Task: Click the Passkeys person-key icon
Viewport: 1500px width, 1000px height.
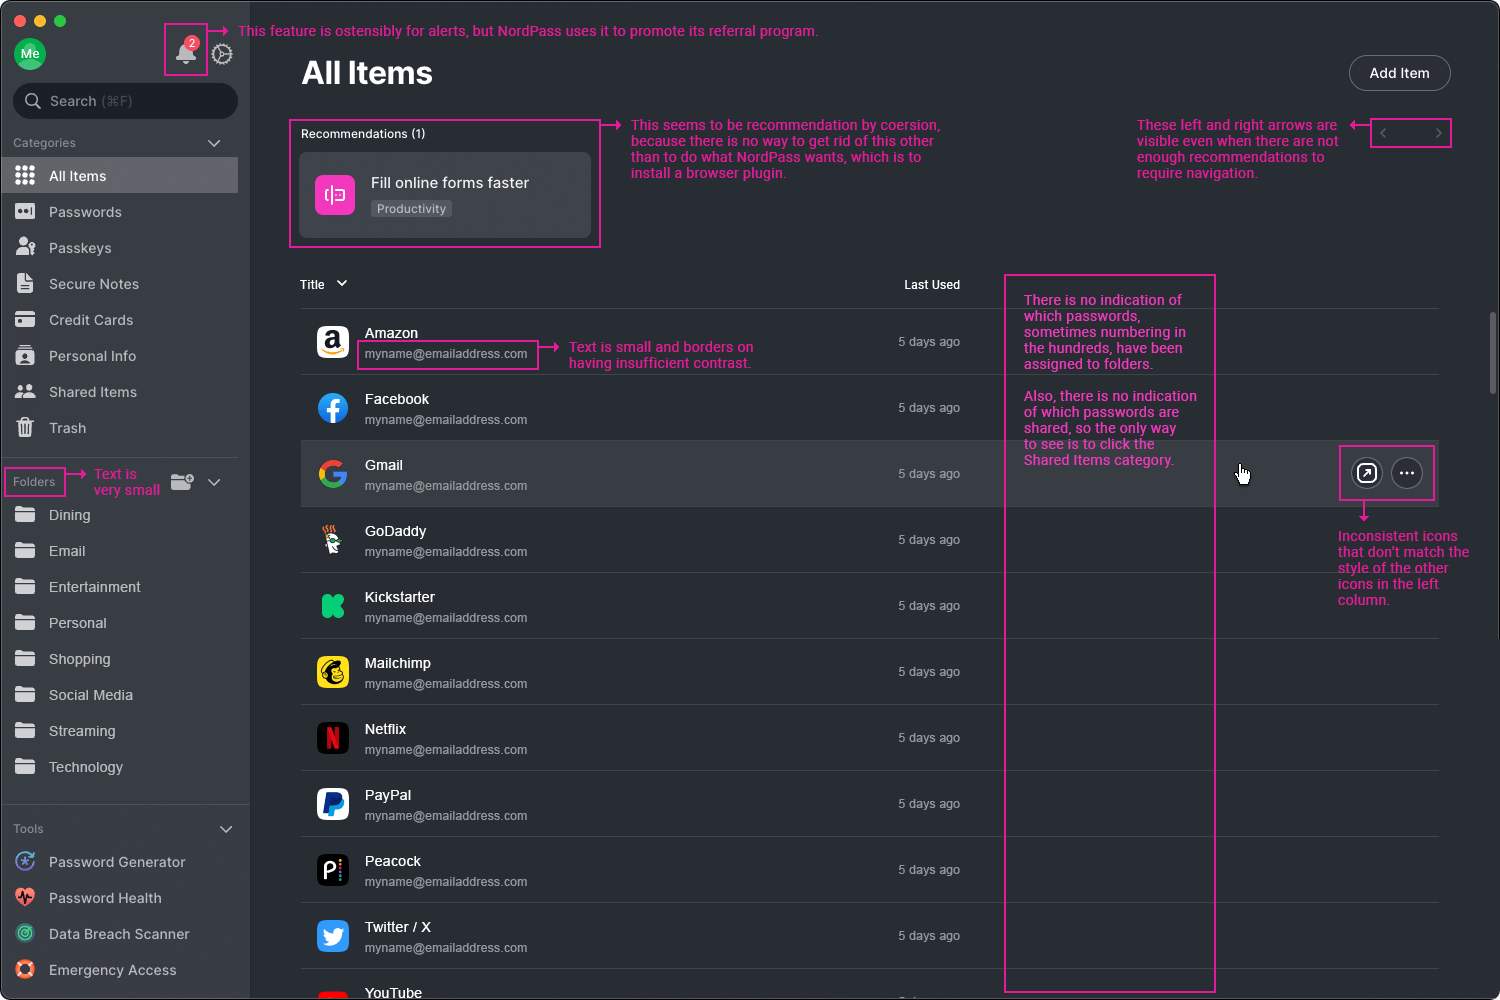Action: [x=26, y=248]
